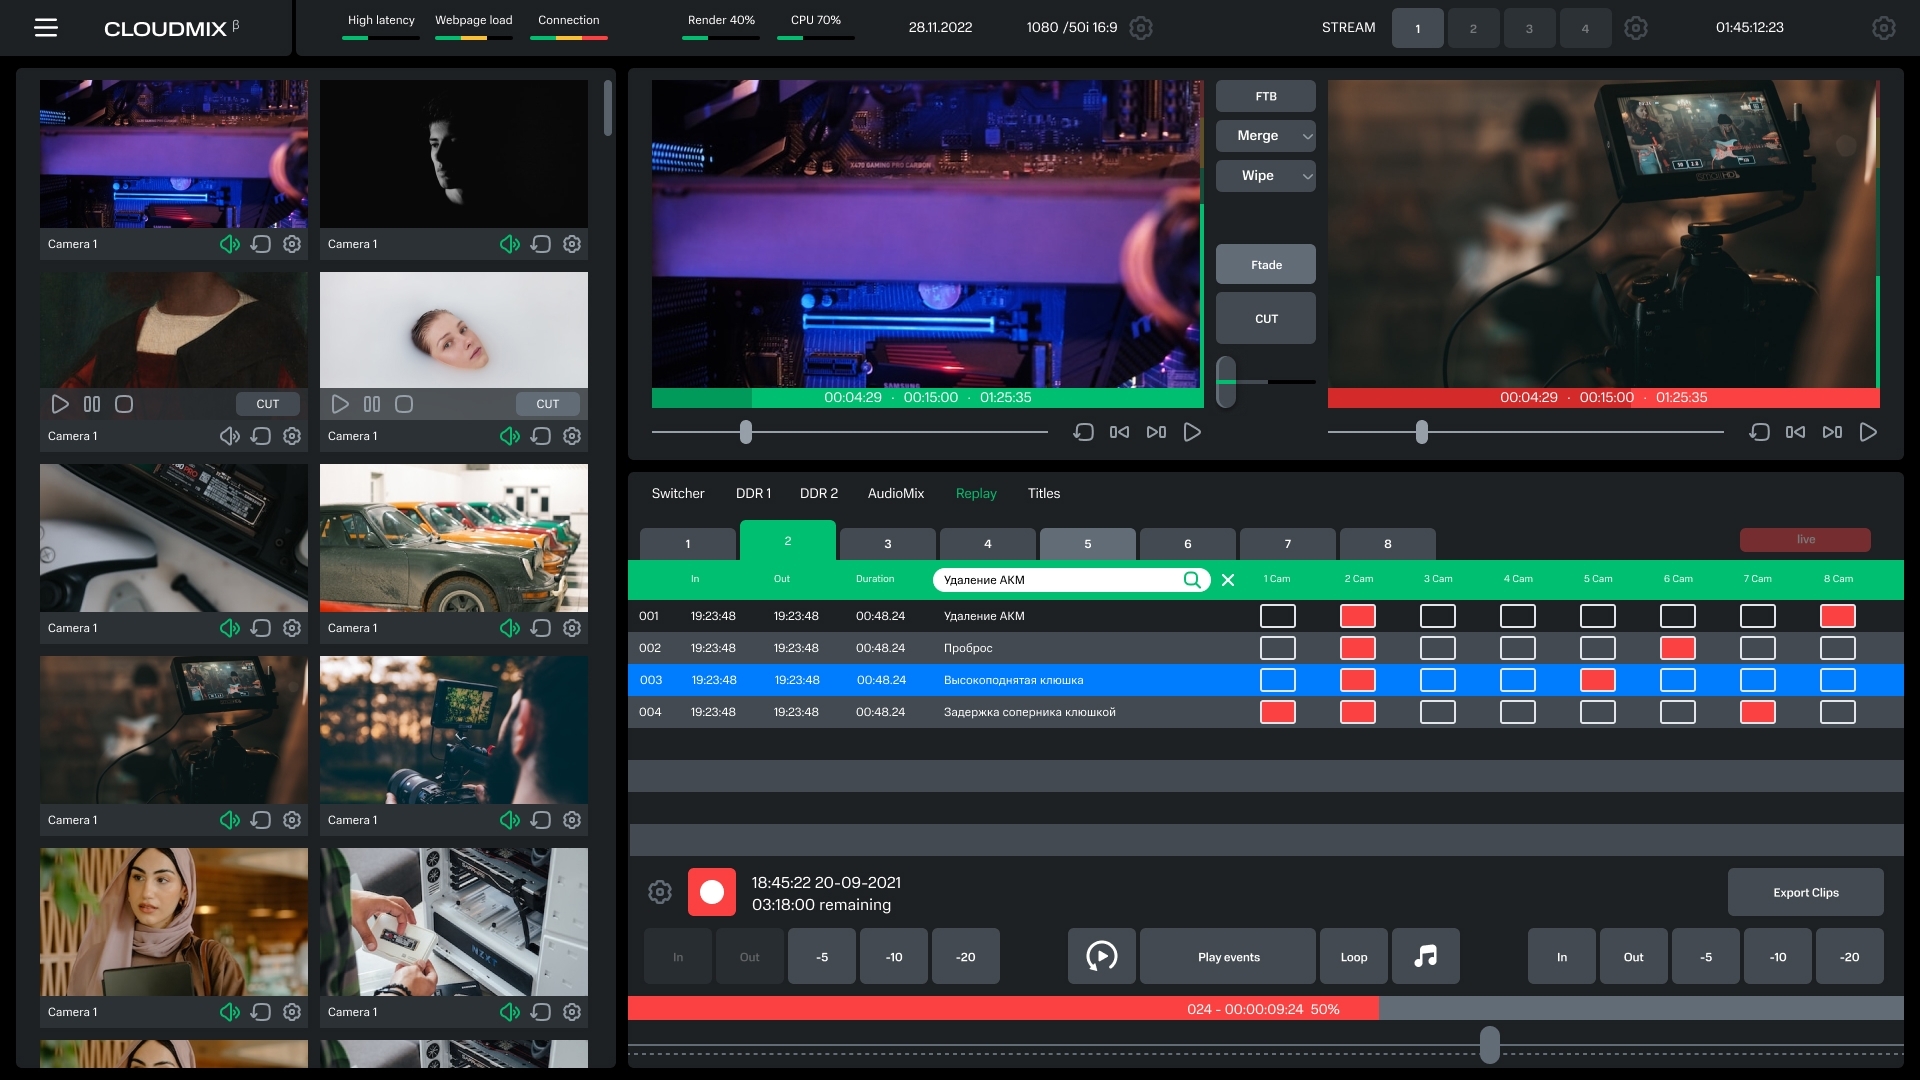This screenshot has height=1080, width=1920.
Task: Click the red record button
Action: pos(711,892)
